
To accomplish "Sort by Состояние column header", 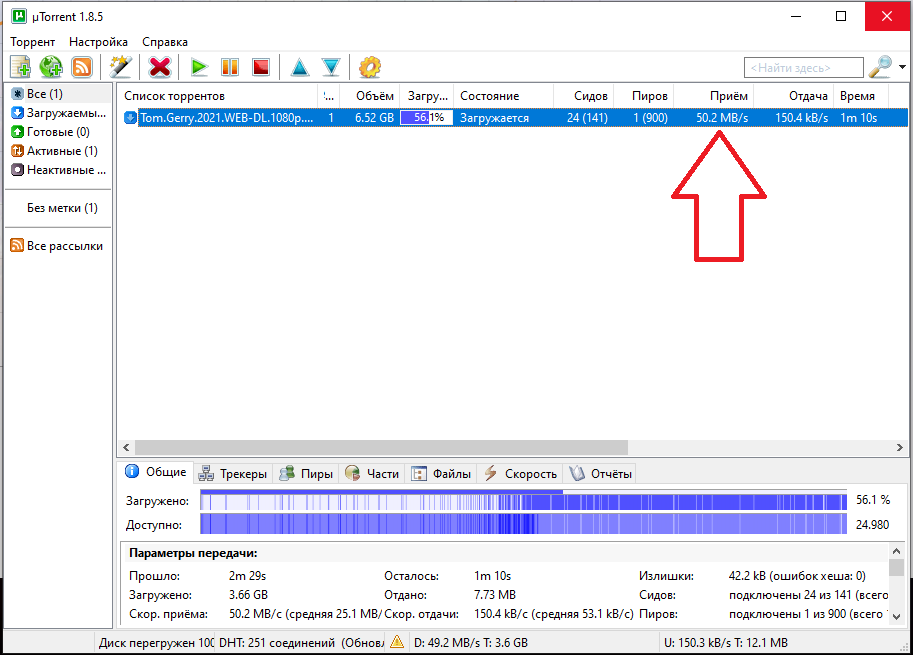I will tap(504, 96).
